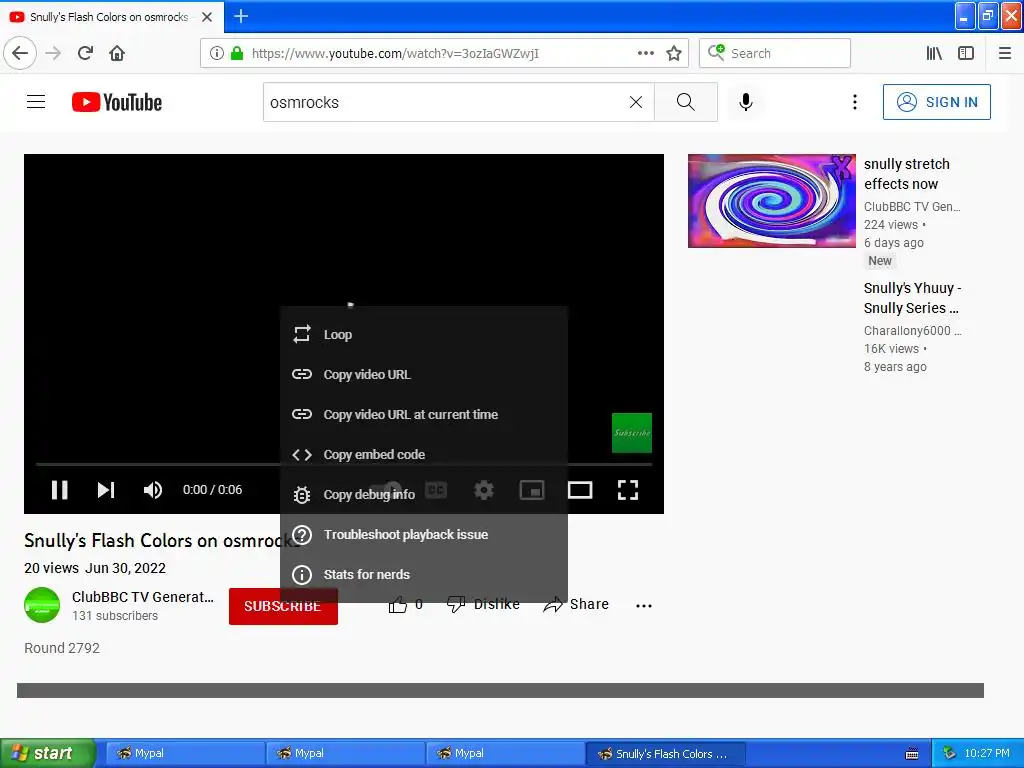Click the browser Search field
The width and height of the screenshot is (1024, 768).
775,54
